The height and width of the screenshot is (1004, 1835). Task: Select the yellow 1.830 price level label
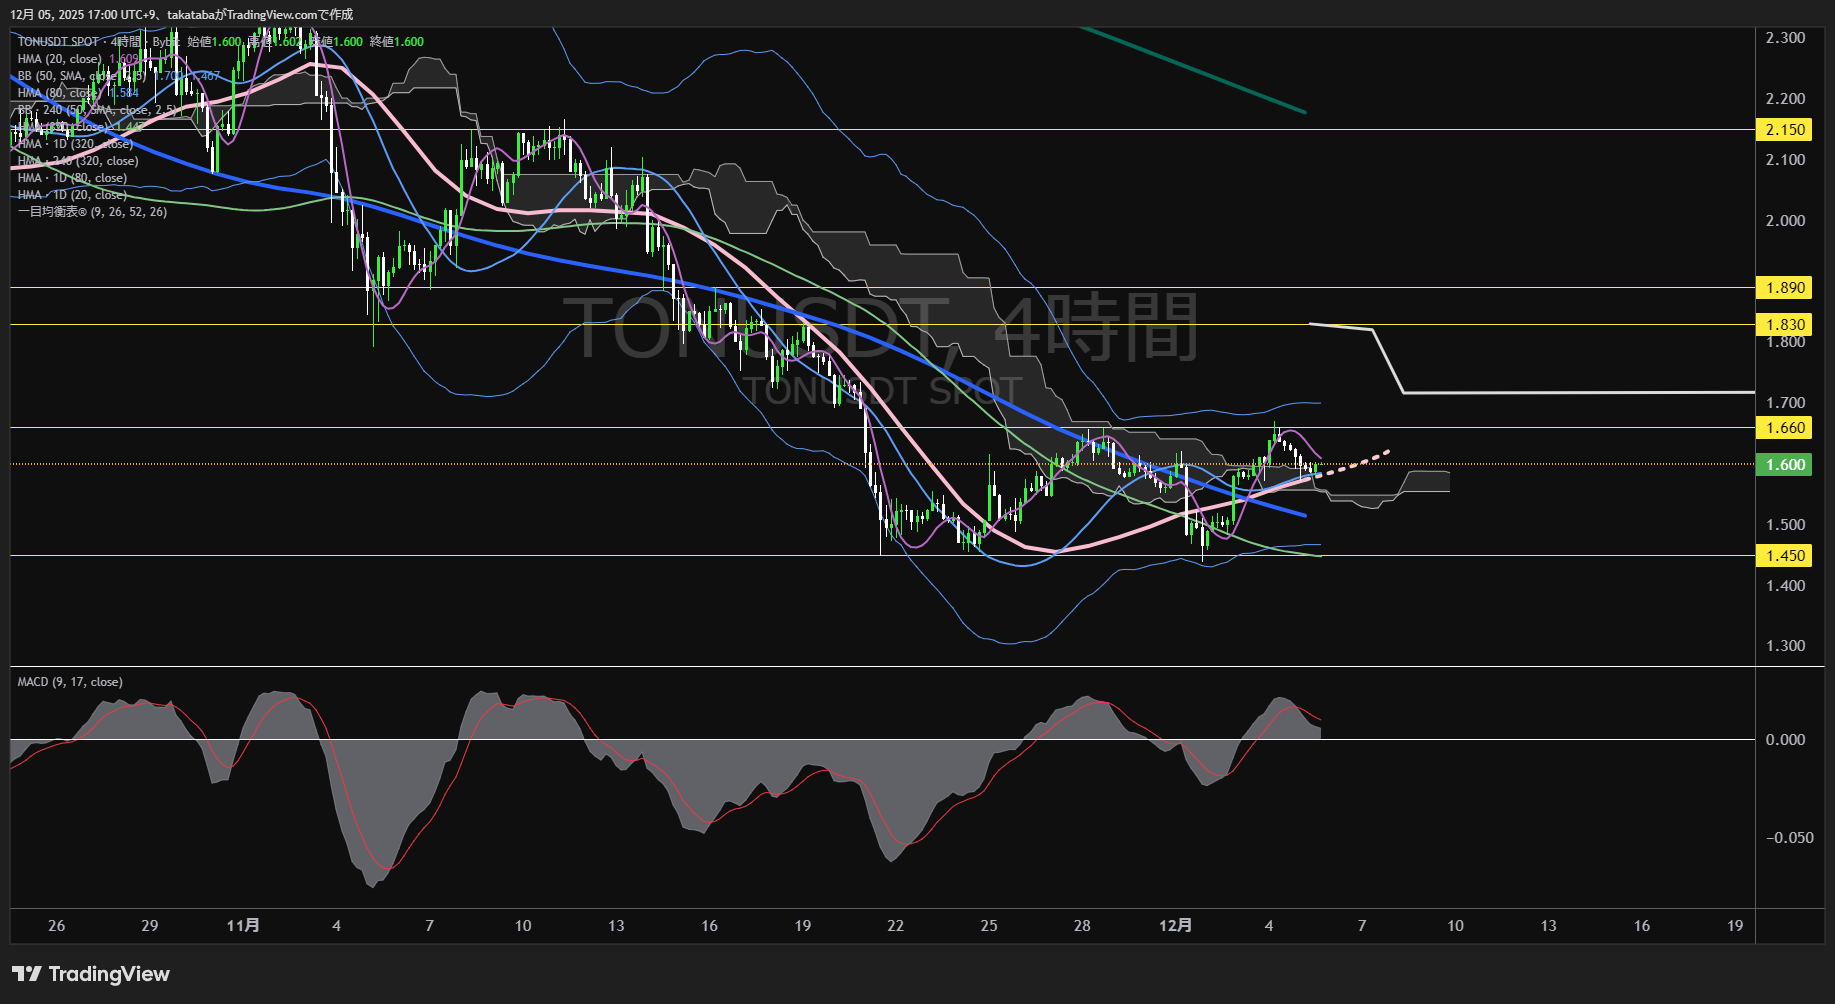(x=1785, y=325)
